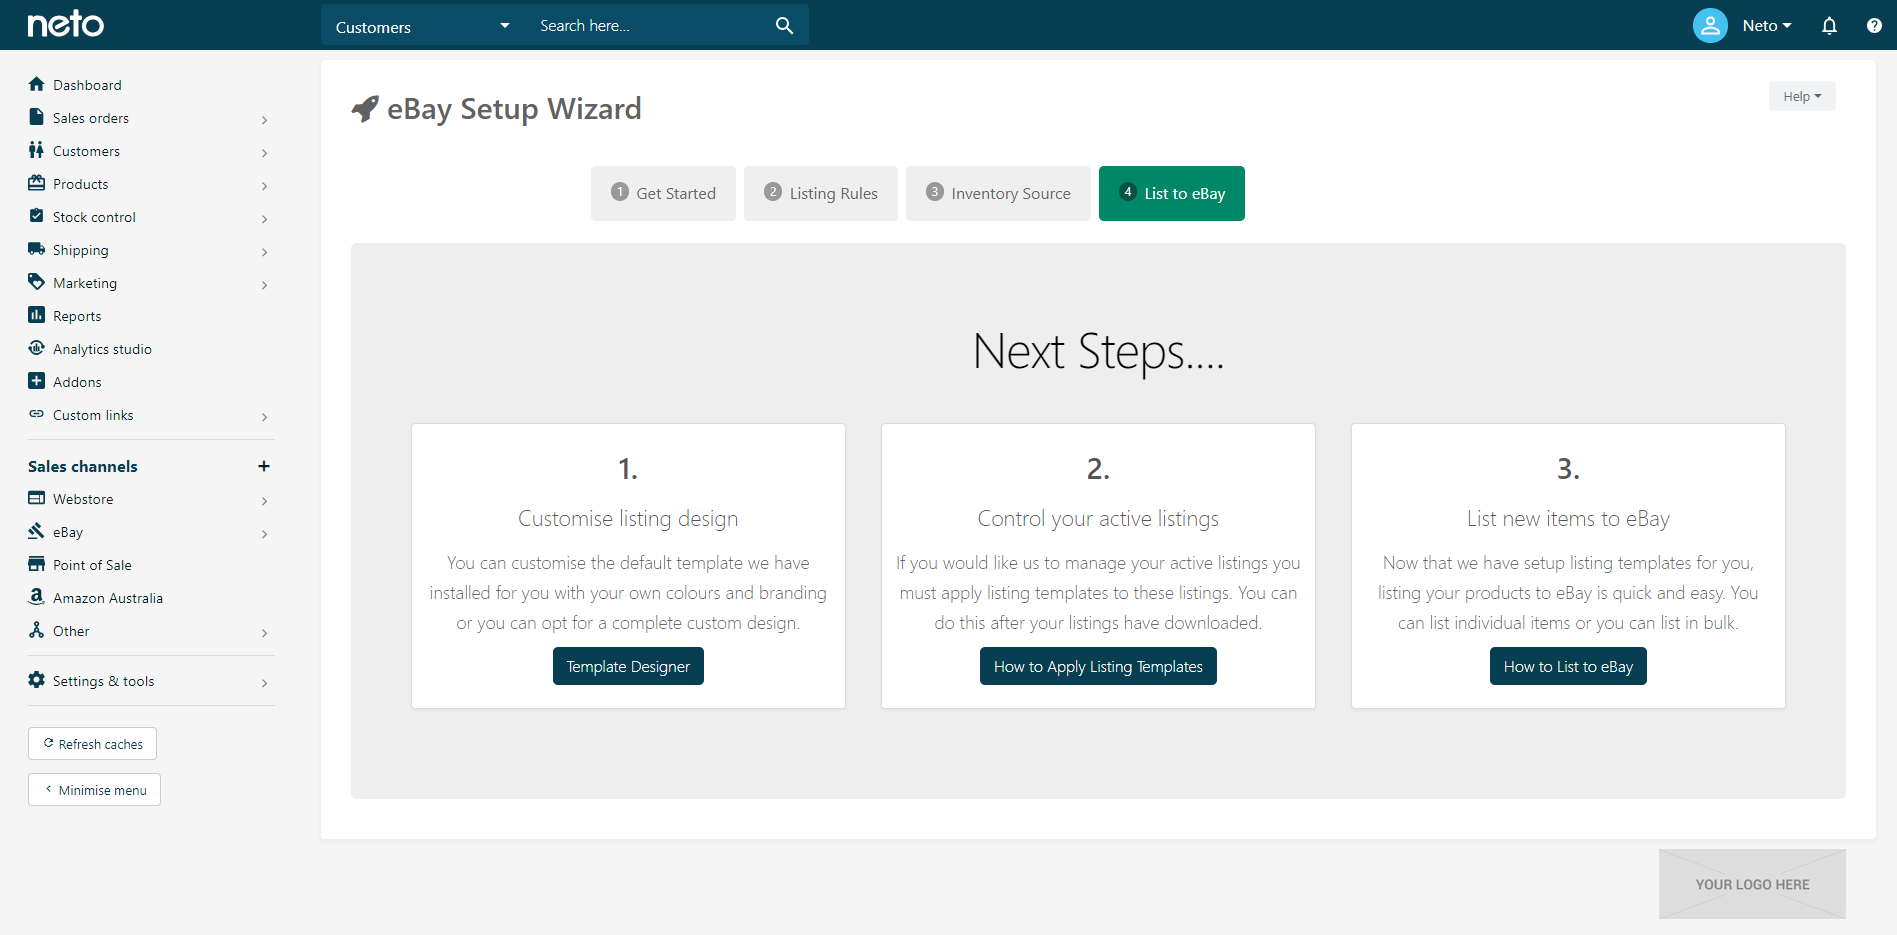Expand the Marketing submenu chevron

(x=264, y=284)
